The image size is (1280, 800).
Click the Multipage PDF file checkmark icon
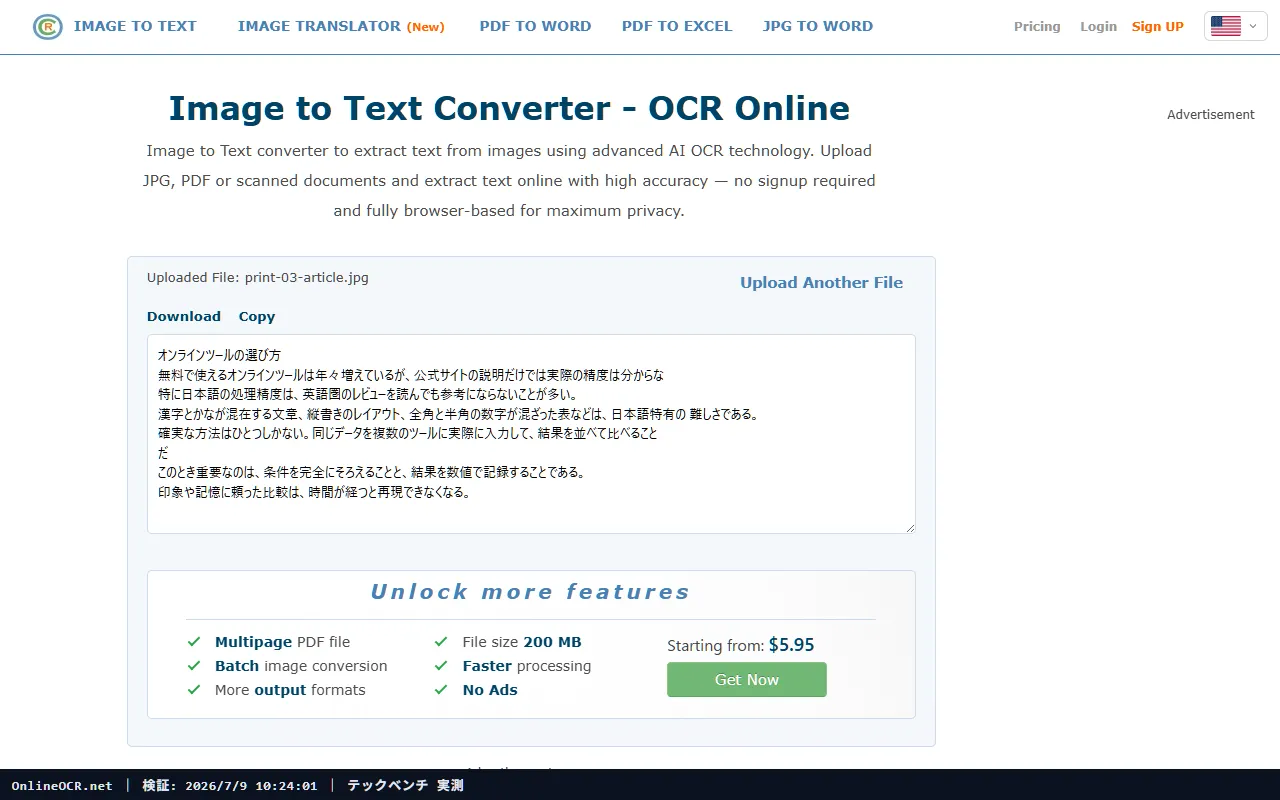coord(194,642)
